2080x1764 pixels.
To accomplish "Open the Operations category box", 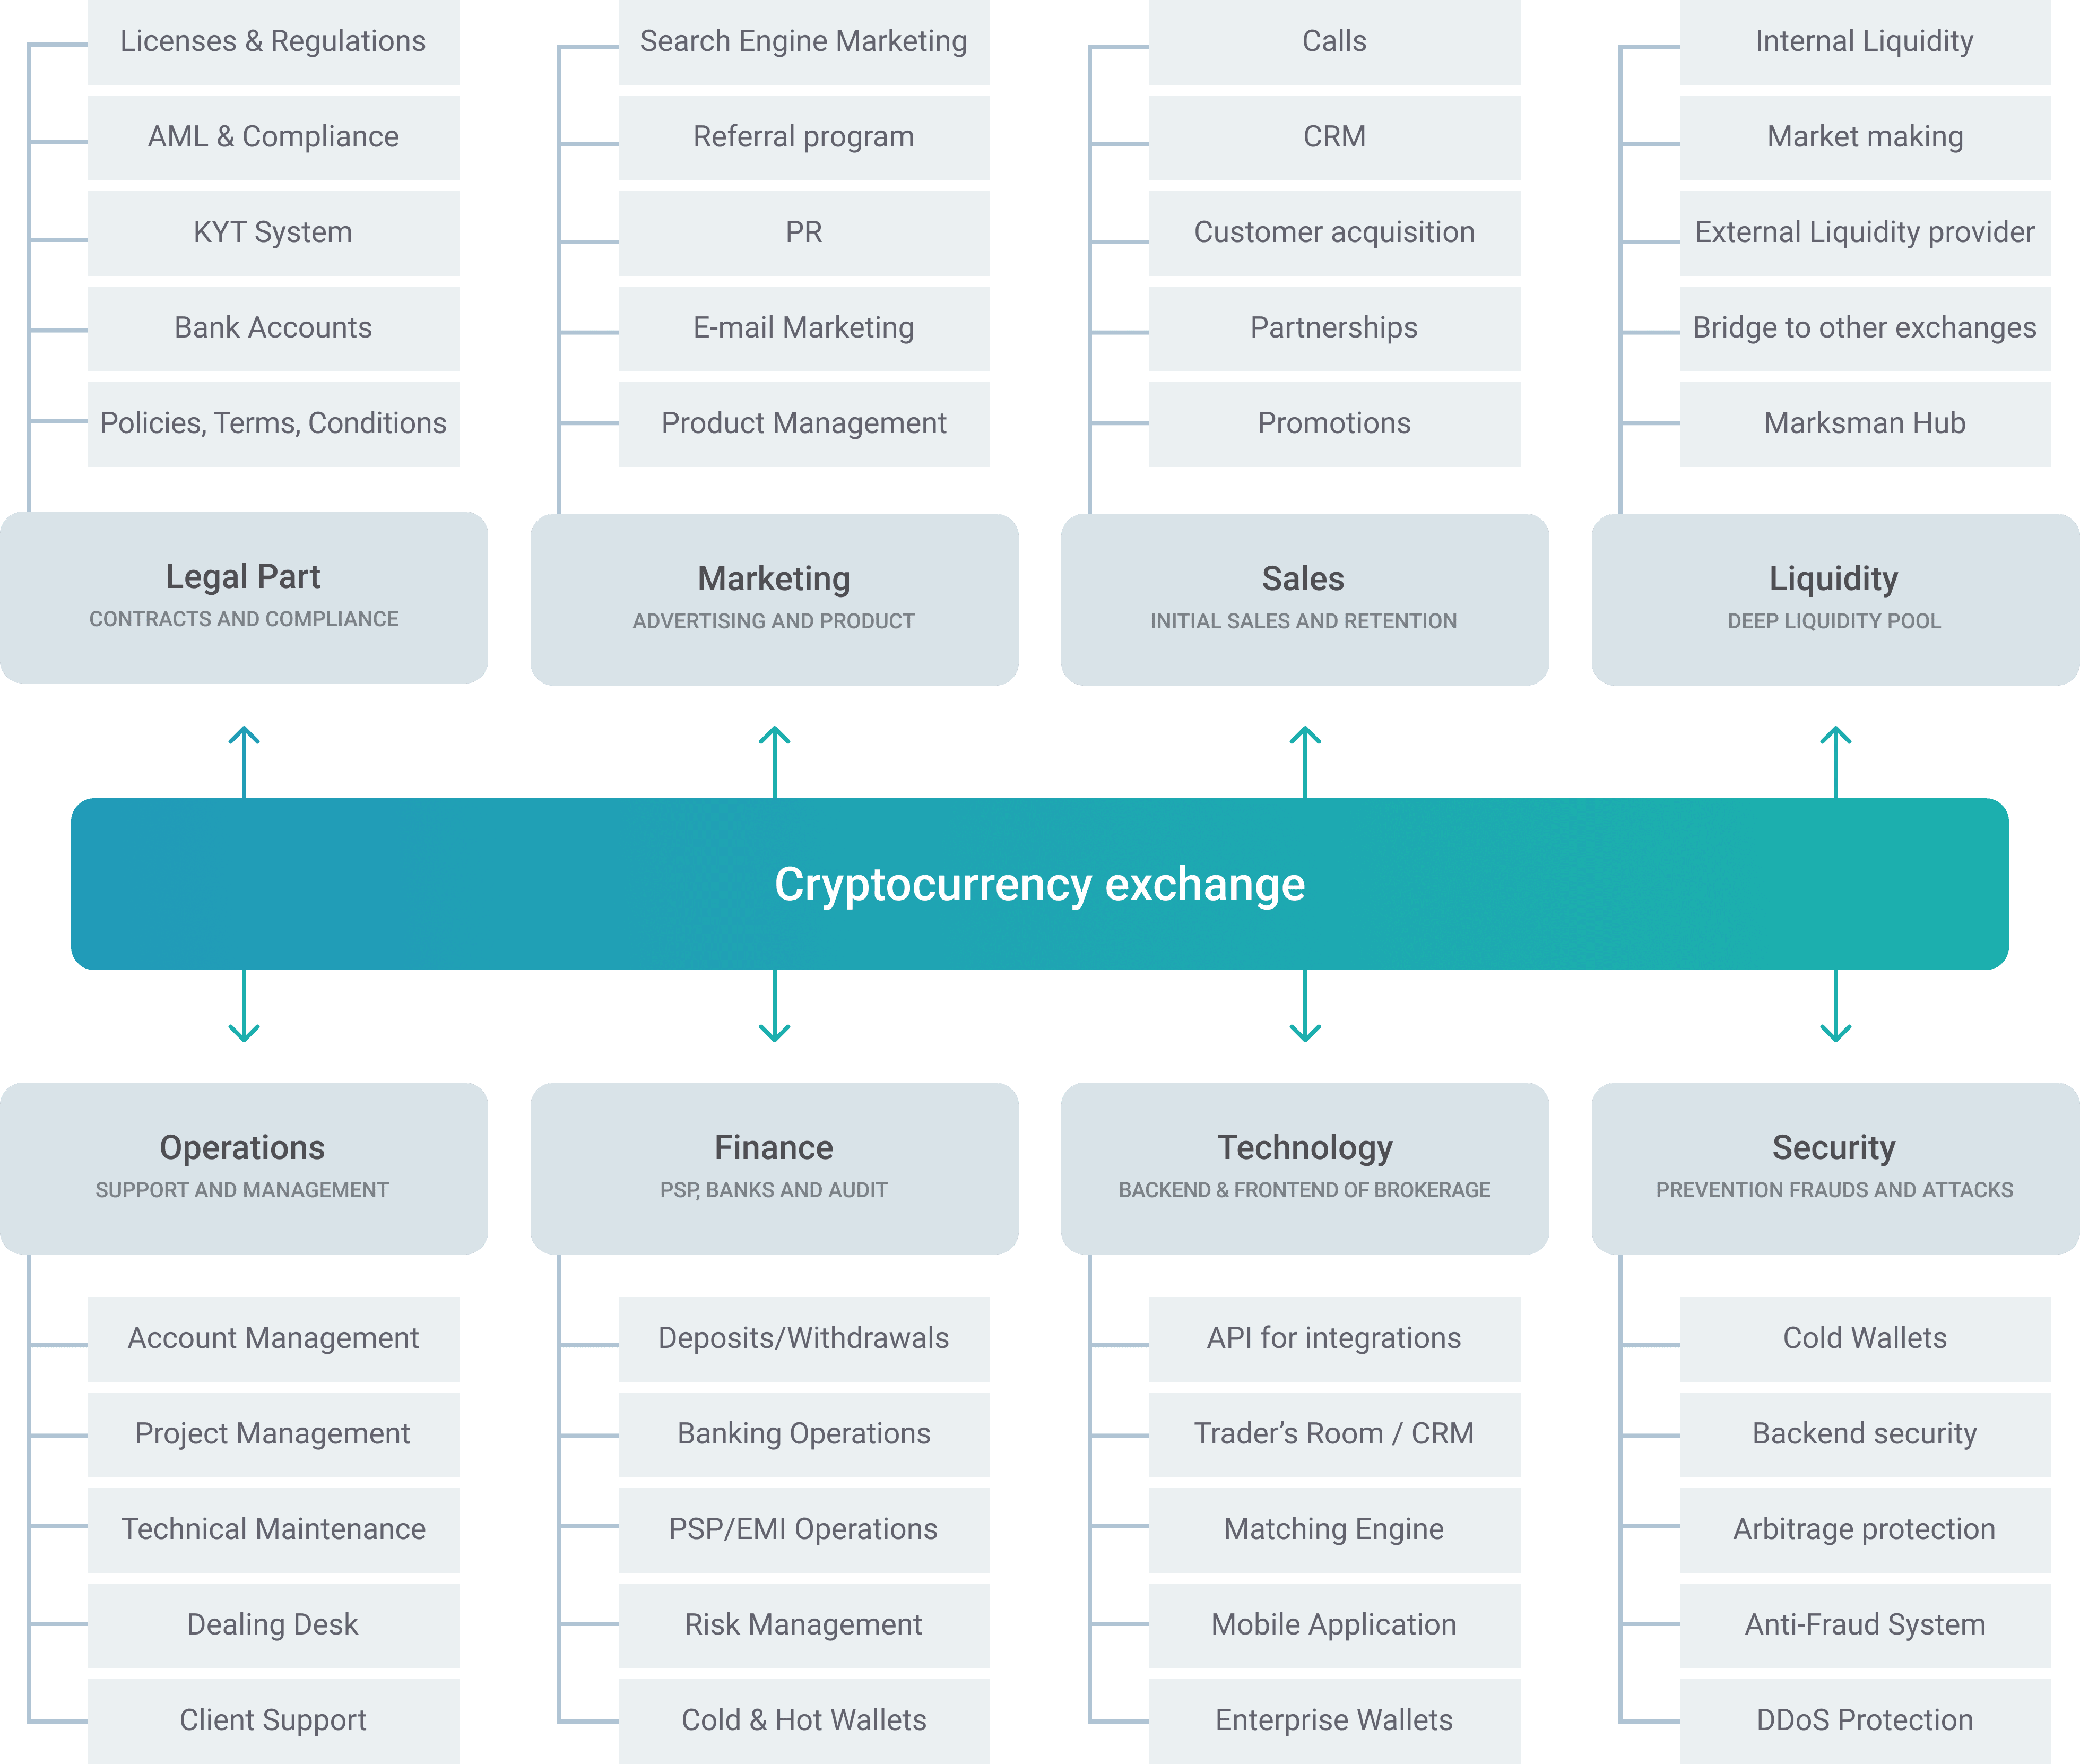I will point(244,1168).
